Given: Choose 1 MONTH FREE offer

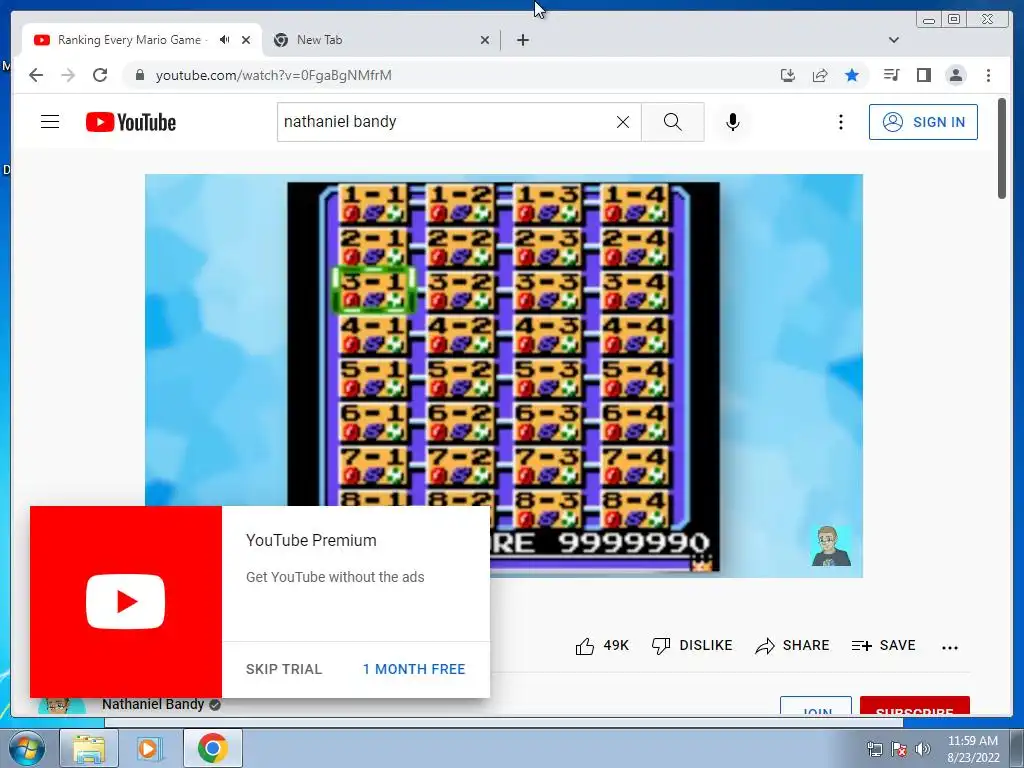Looking at the screenshot, I should 414,669.
